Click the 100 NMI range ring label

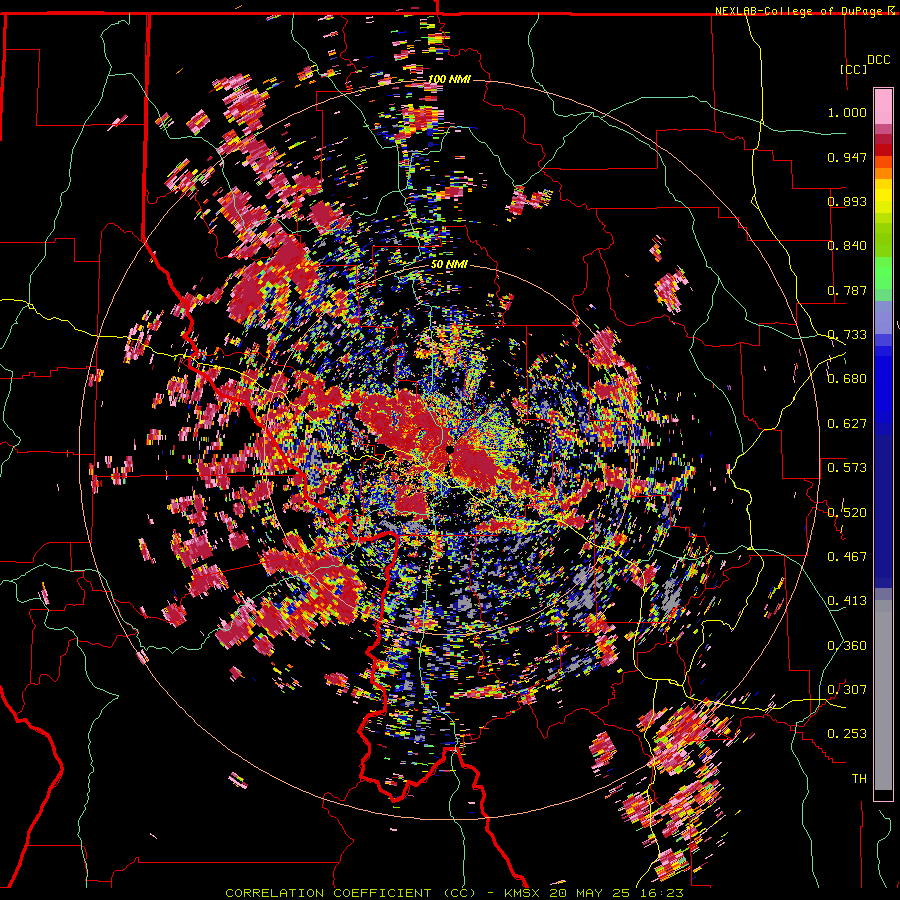[449, 79]
